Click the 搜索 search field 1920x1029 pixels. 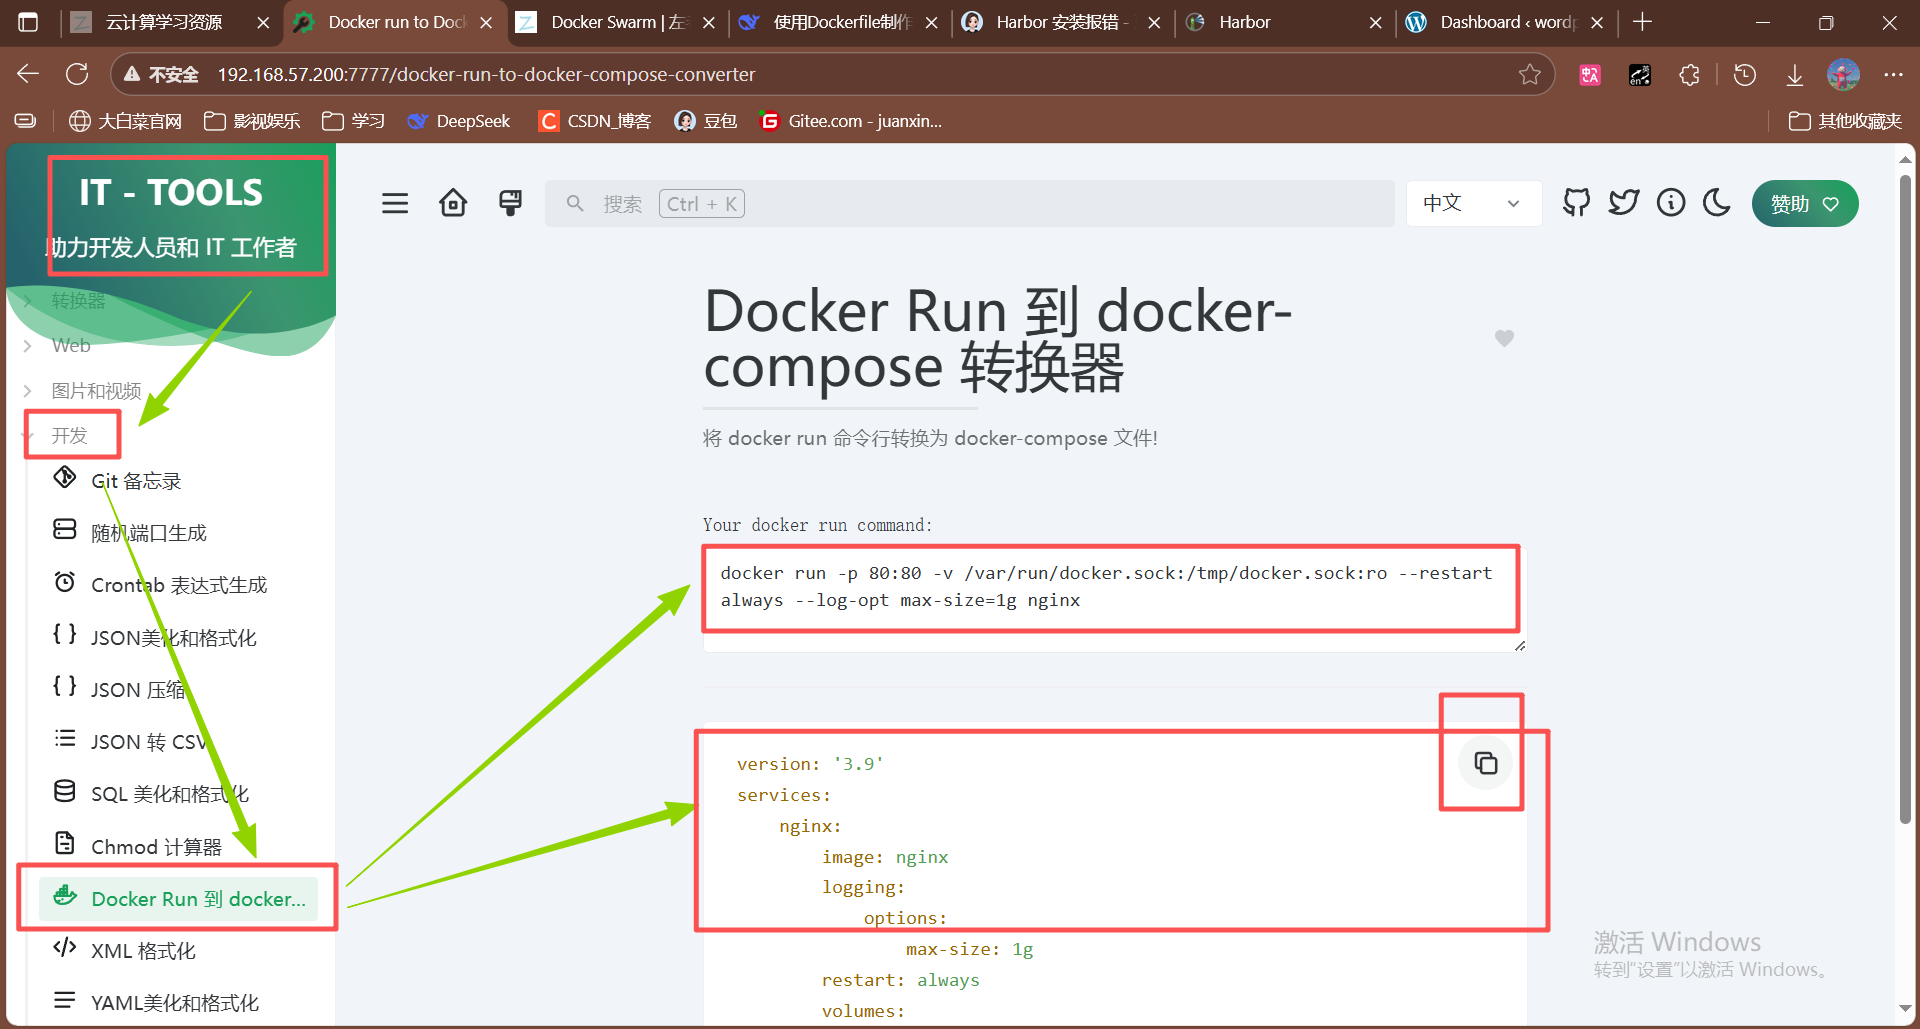[x=969, y=204]
